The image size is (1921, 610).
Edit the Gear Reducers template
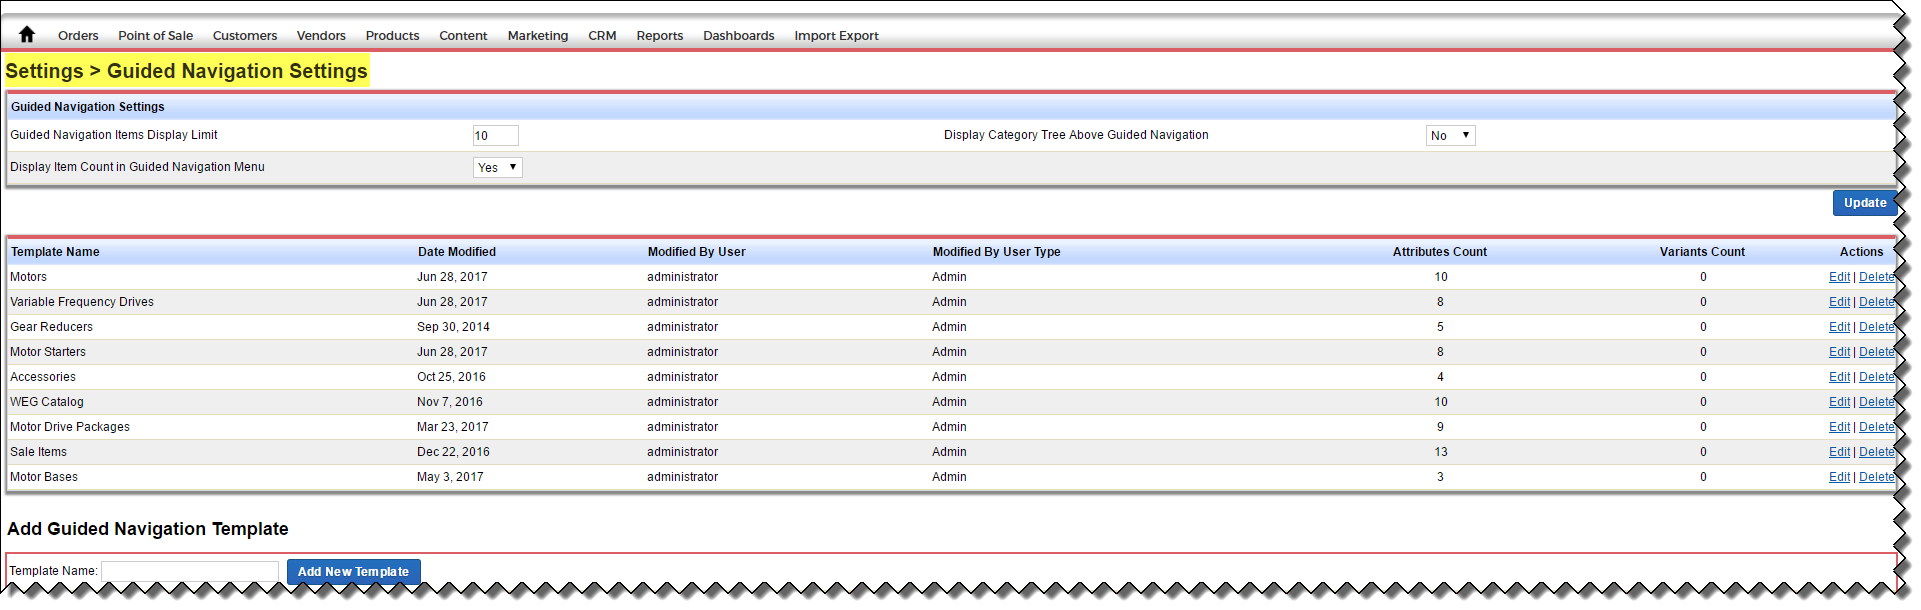click(x=1839, y=327)
